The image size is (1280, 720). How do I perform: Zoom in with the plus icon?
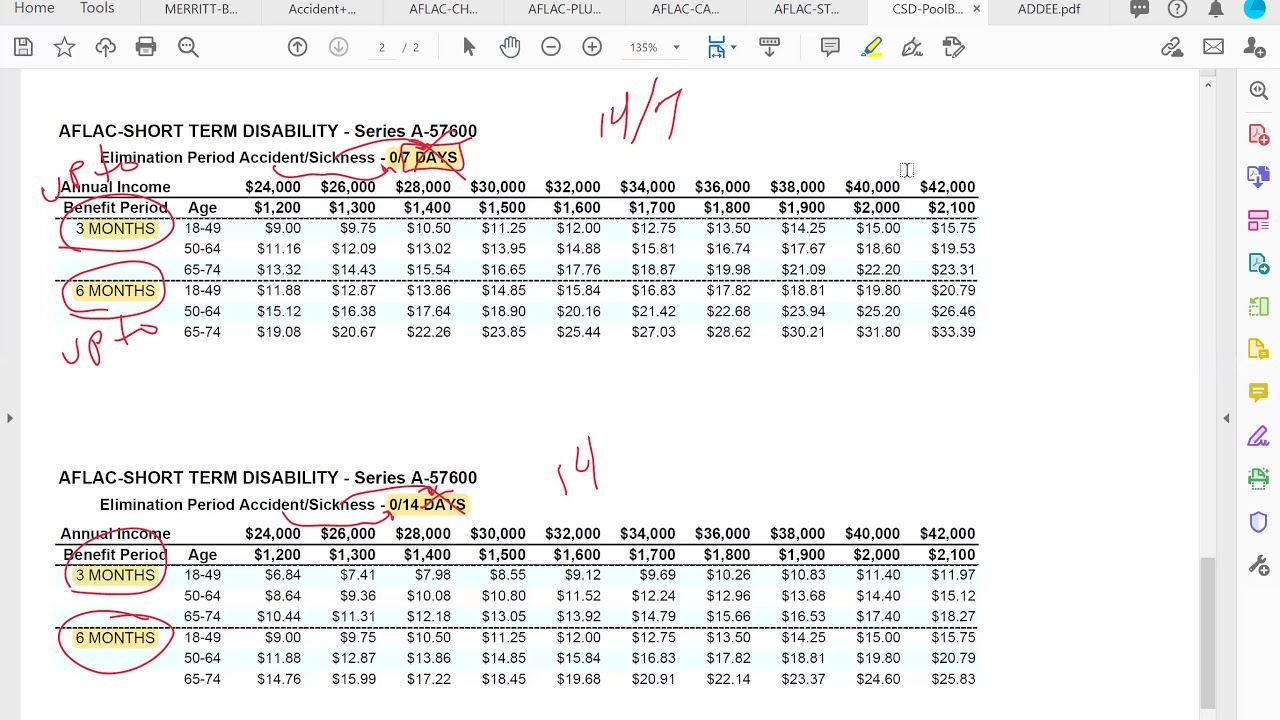point(592,47)
